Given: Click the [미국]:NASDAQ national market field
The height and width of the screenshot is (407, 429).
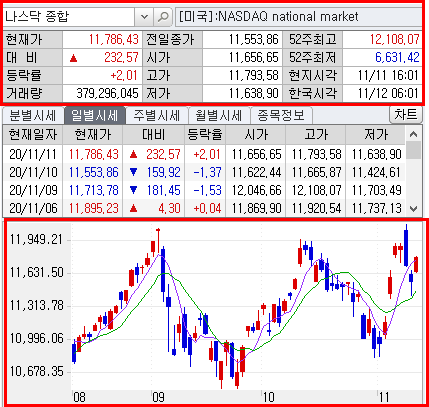Looking at the screenshot, I should pos(298,17).
